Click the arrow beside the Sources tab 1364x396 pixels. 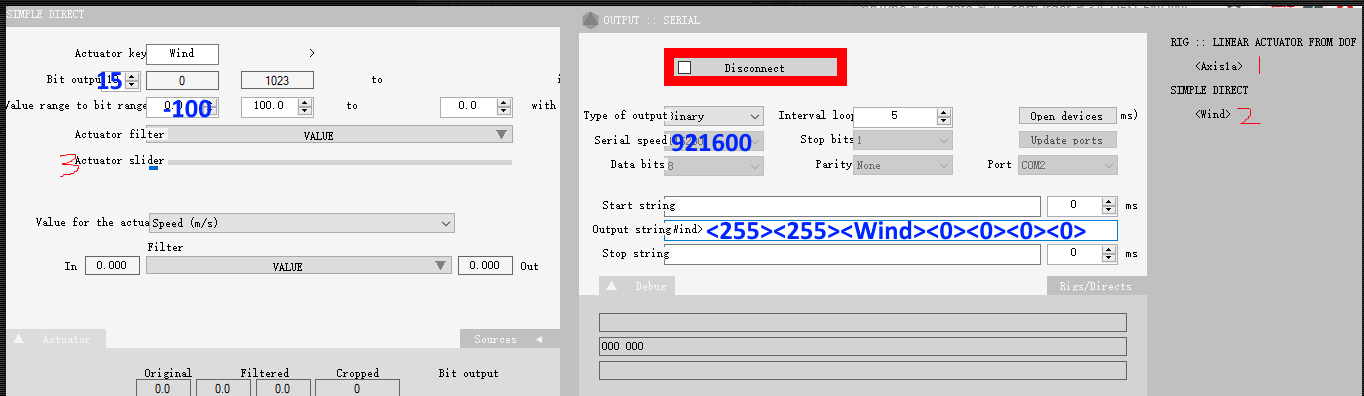(x=539, y=339)
